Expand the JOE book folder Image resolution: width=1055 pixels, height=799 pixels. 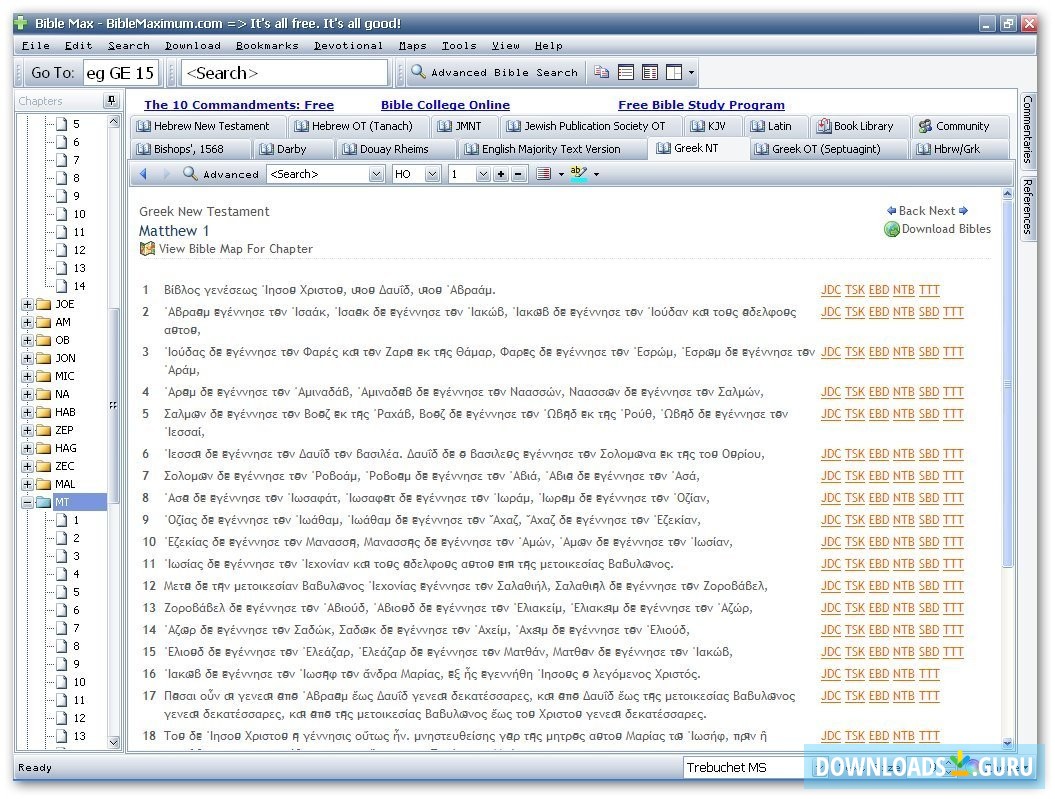[x=27, y=304]
